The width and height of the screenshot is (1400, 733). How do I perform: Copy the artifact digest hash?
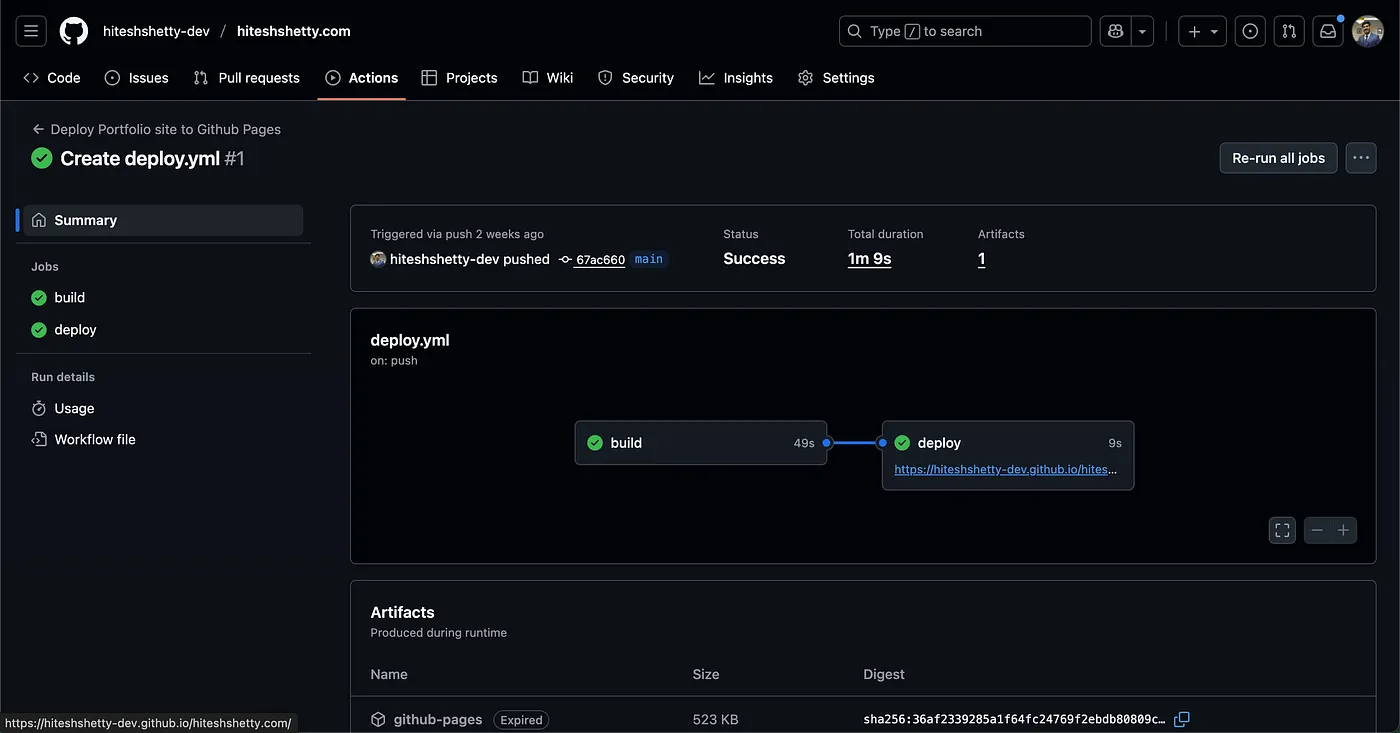pyautogui.click(x=1182, y=719)
